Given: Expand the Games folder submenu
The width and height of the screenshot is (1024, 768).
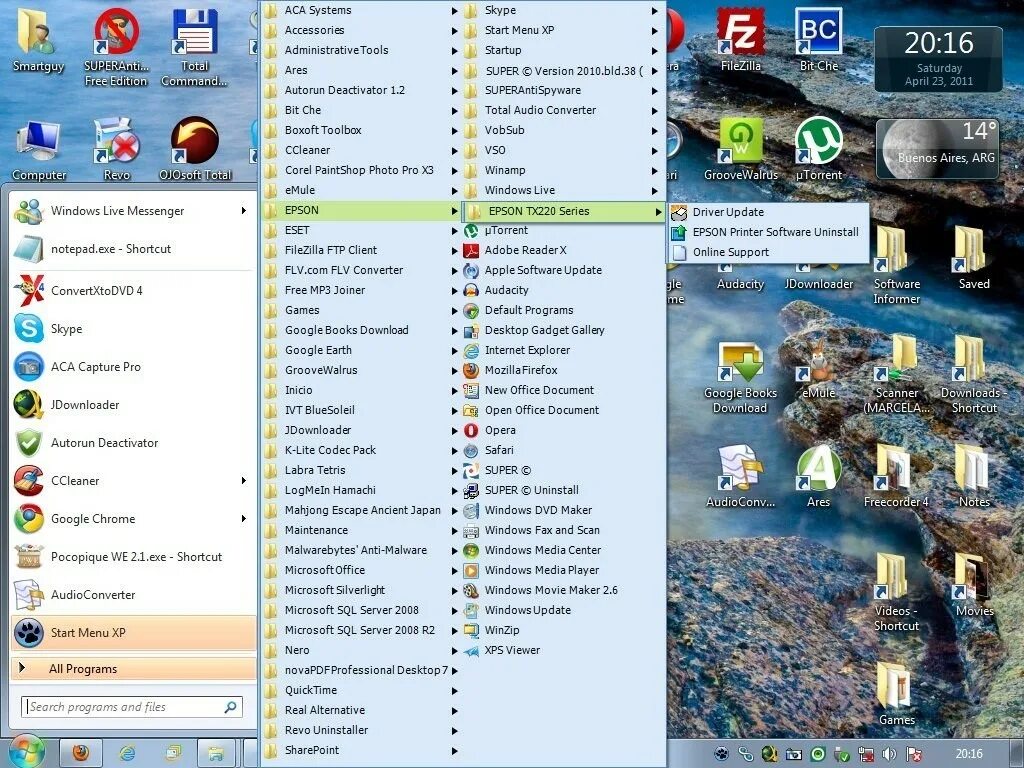Looking at the screenshot, I should click(361, 310).
